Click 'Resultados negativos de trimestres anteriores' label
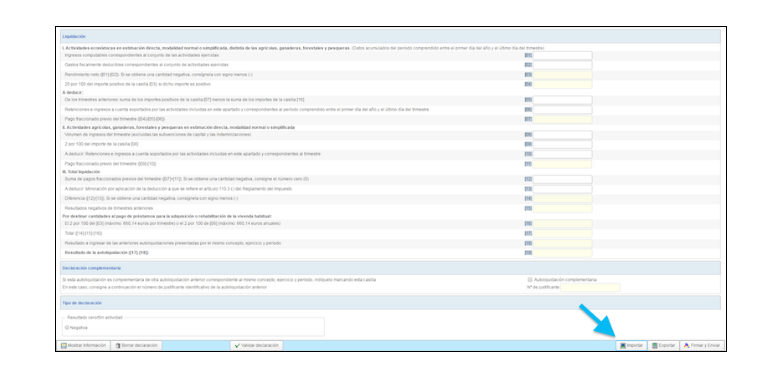Image resolution: width=761 pixels, height=376 pixels. (109, 208)
